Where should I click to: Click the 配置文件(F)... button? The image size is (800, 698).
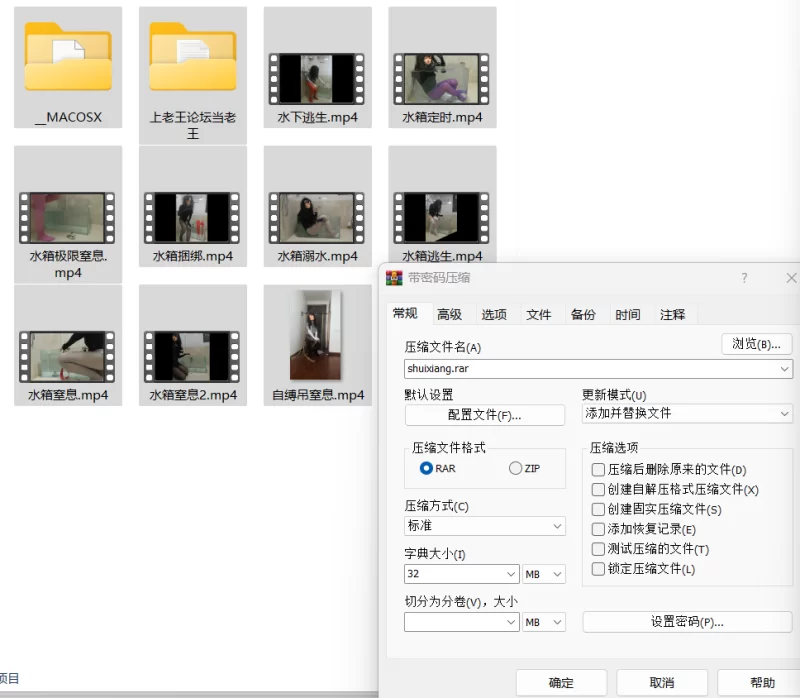coord(485,415)
